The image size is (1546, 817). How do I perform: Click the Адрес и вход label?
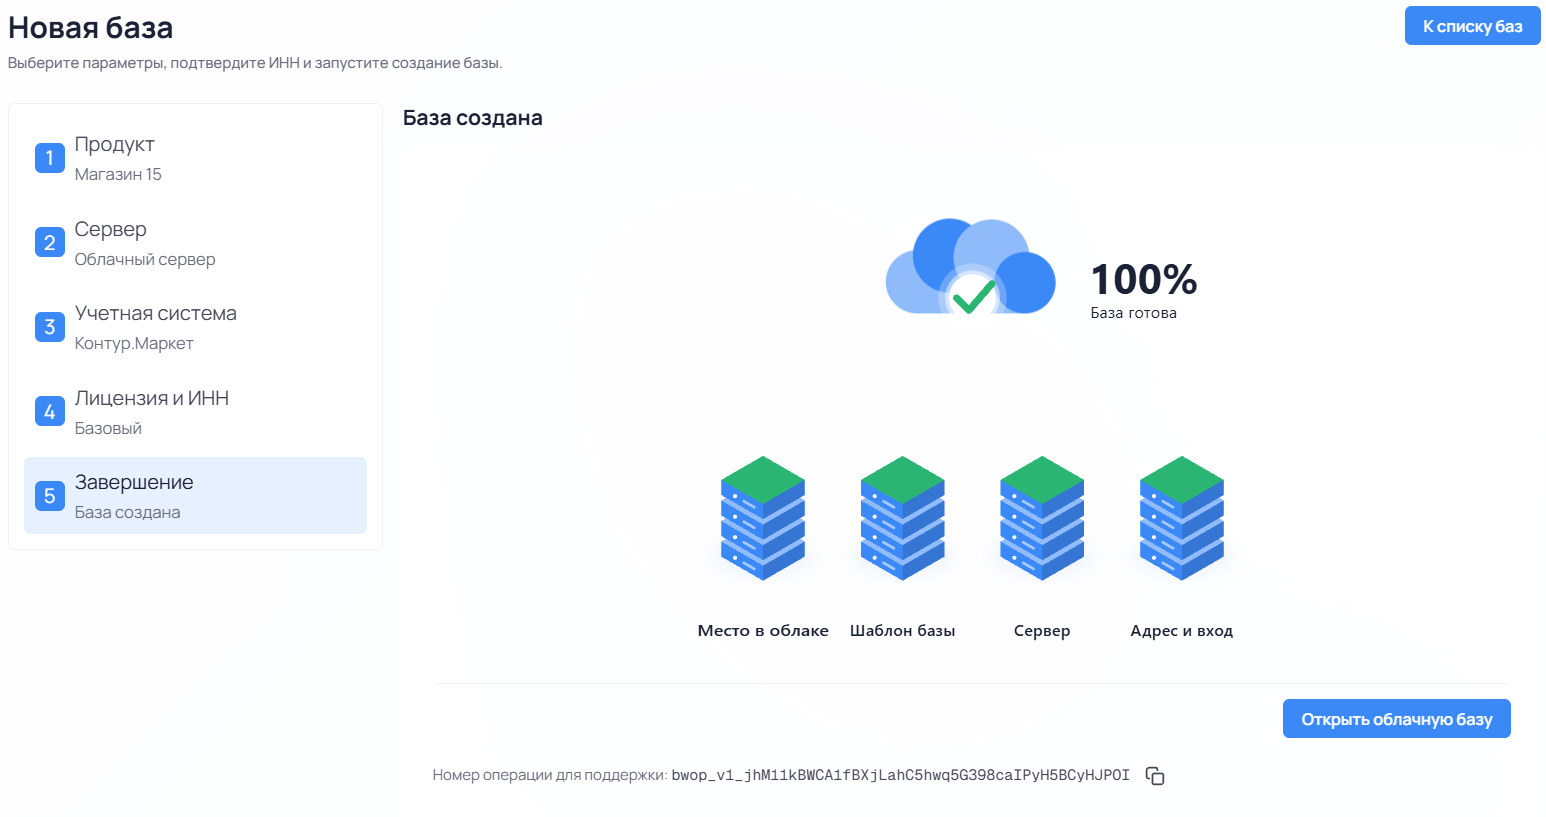(x=1182, y=631)
